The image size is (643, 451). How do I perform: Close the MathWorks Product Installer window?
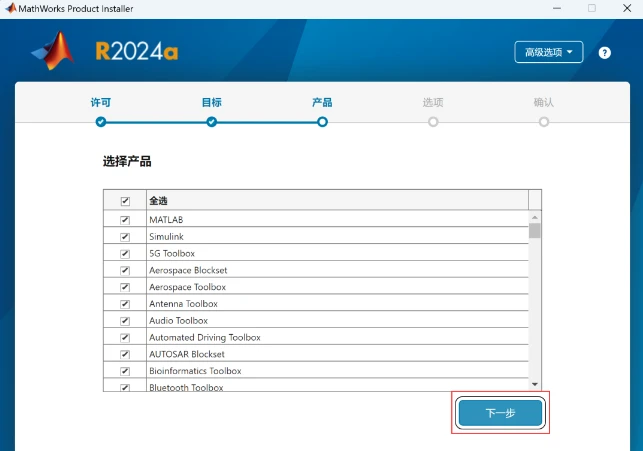coord(627,8)
